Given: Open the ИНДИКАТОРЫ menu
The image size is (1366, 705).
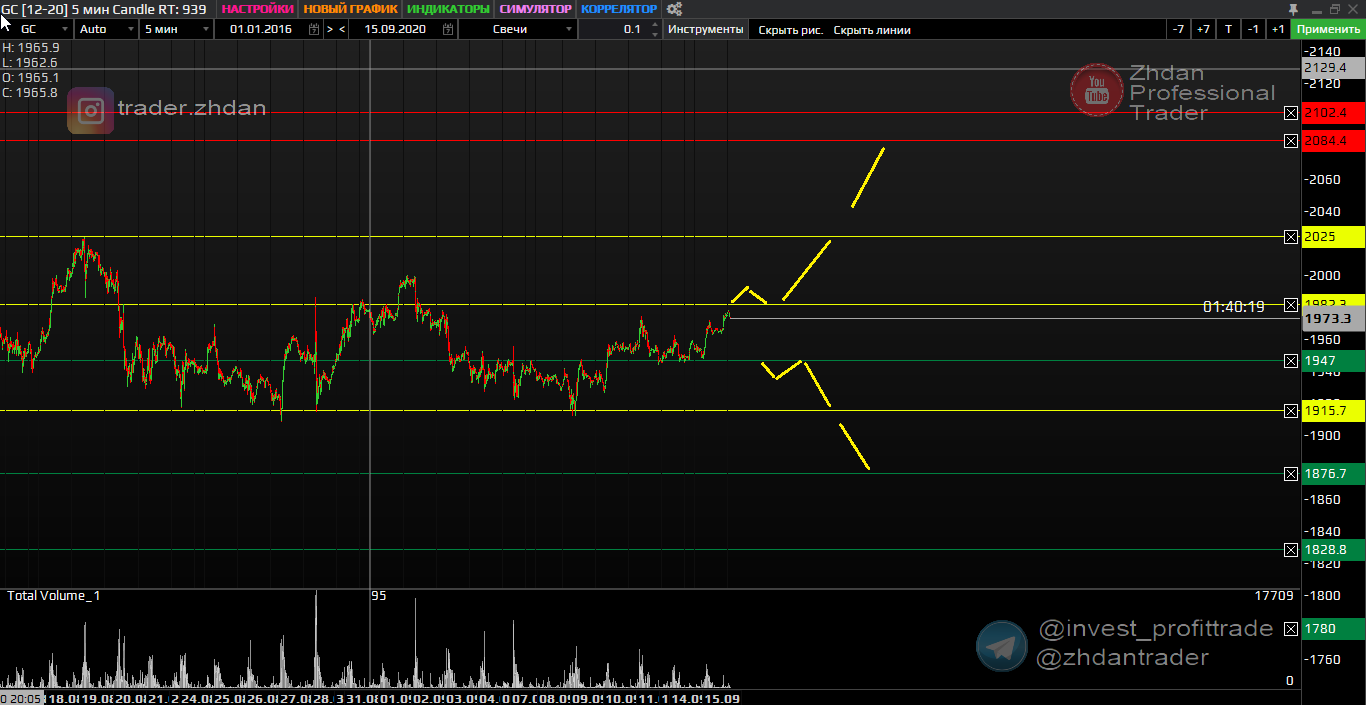Looking at the screenshot, I should click(448, 9).
